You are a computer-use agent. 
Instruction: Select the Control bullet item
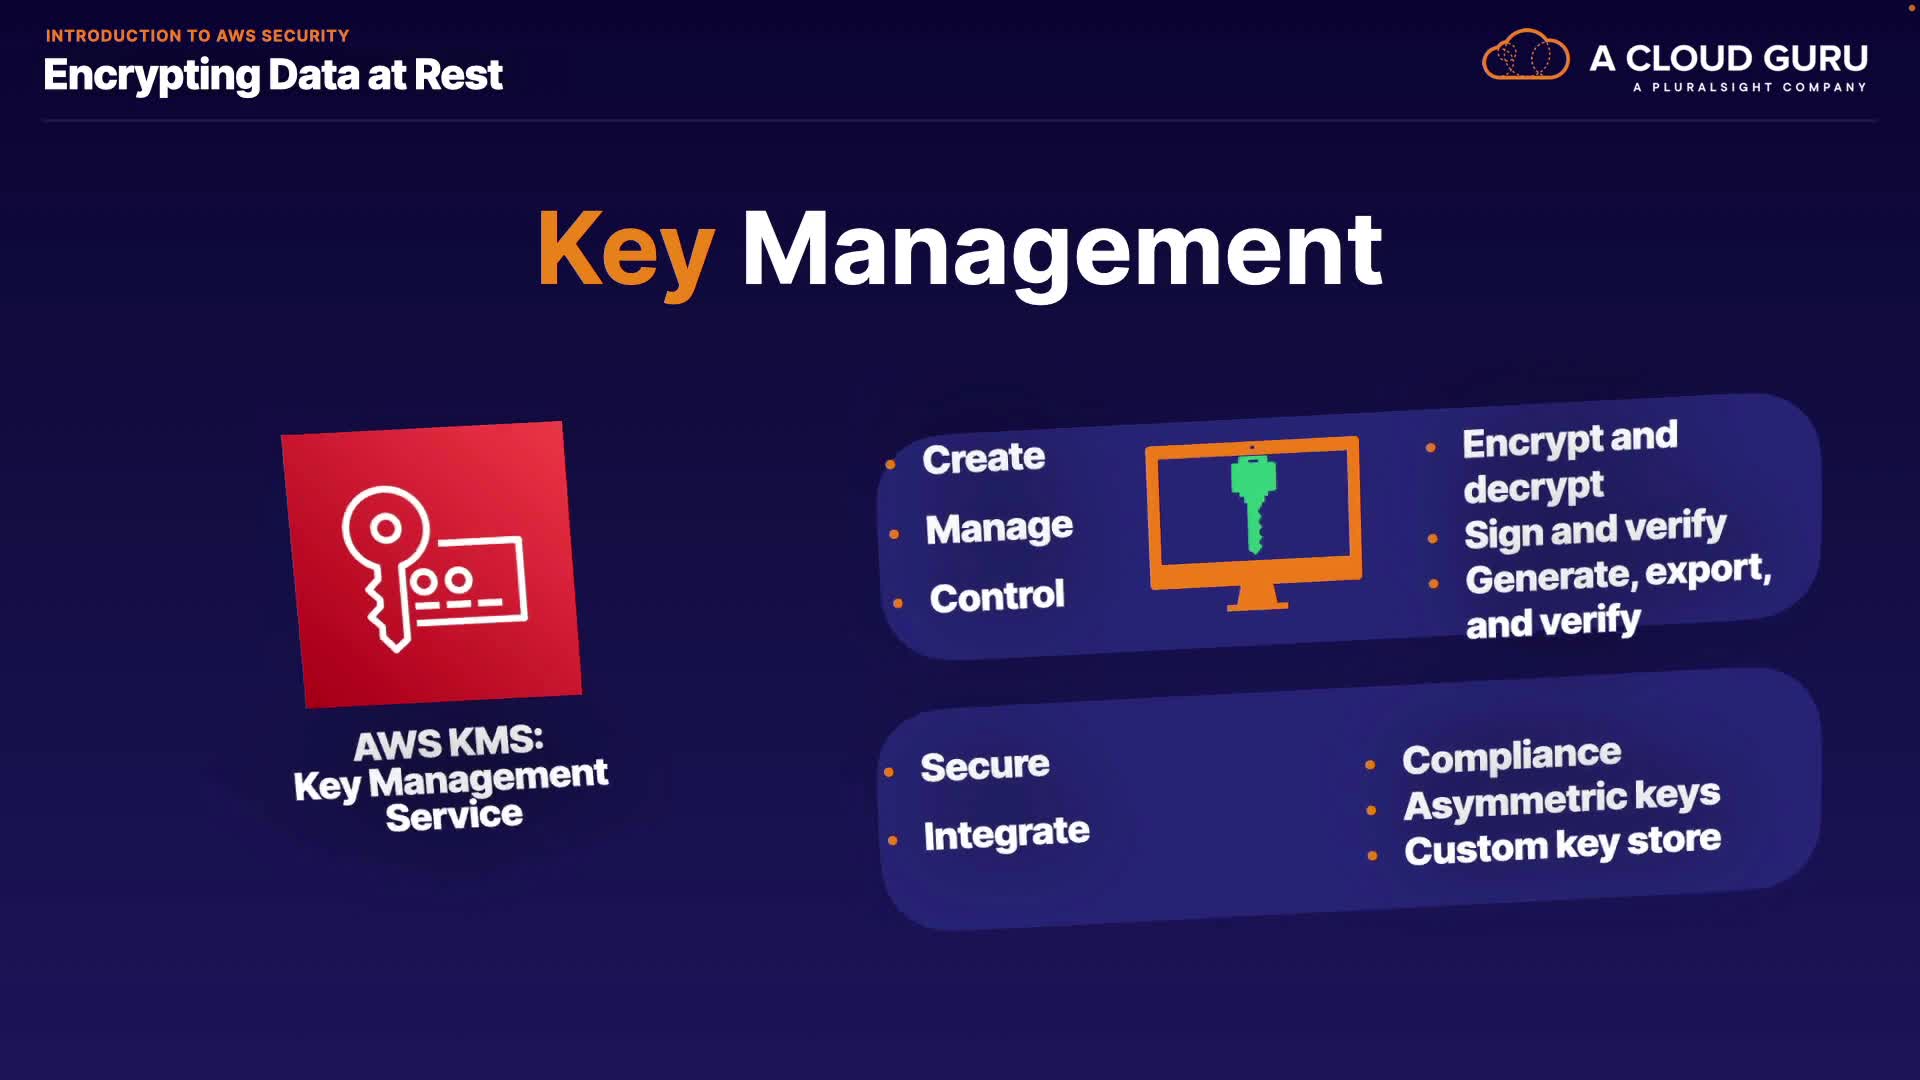[x=996, y=597]
